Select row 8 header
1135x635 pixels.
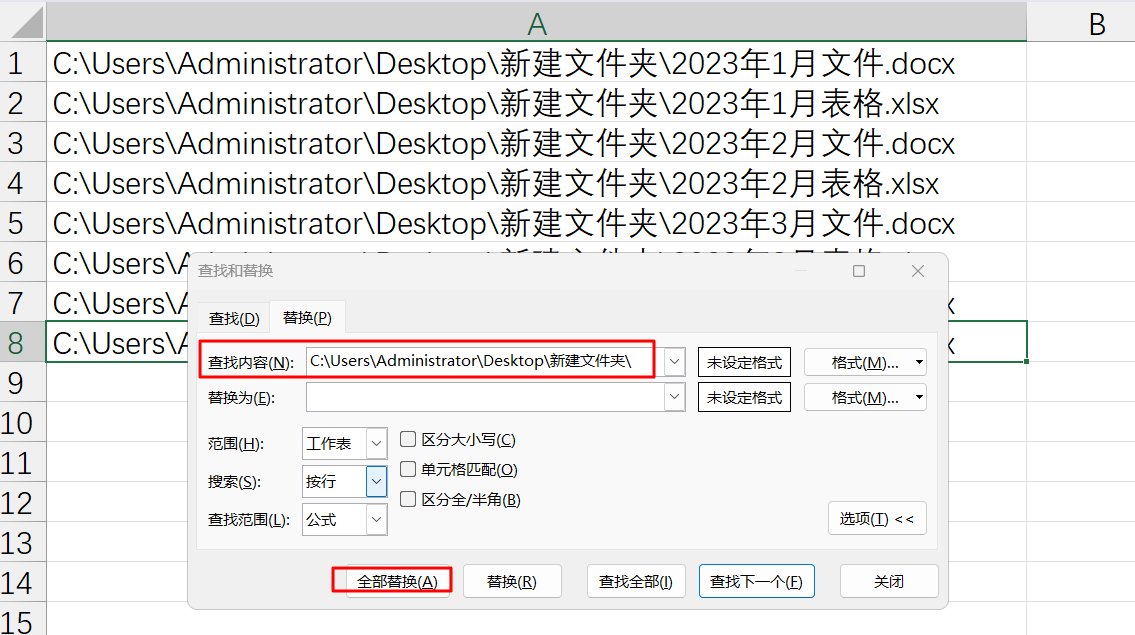pyautogui.click(x=22, y=342)
